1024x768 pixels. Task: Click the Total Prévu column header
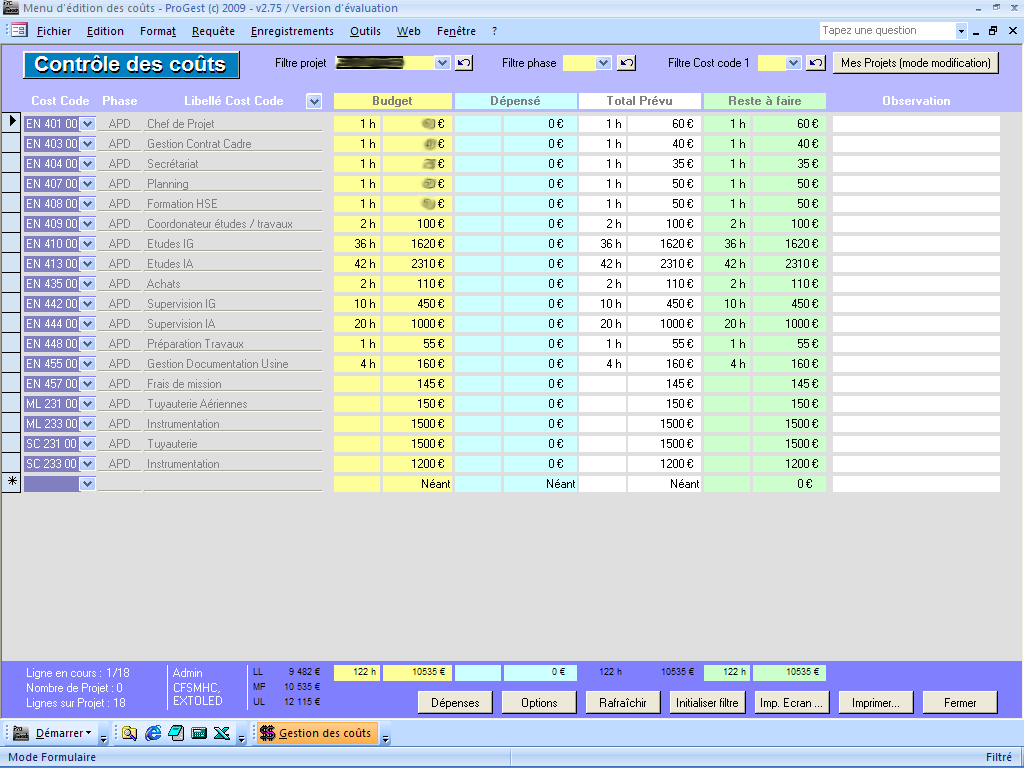point(639,101)
